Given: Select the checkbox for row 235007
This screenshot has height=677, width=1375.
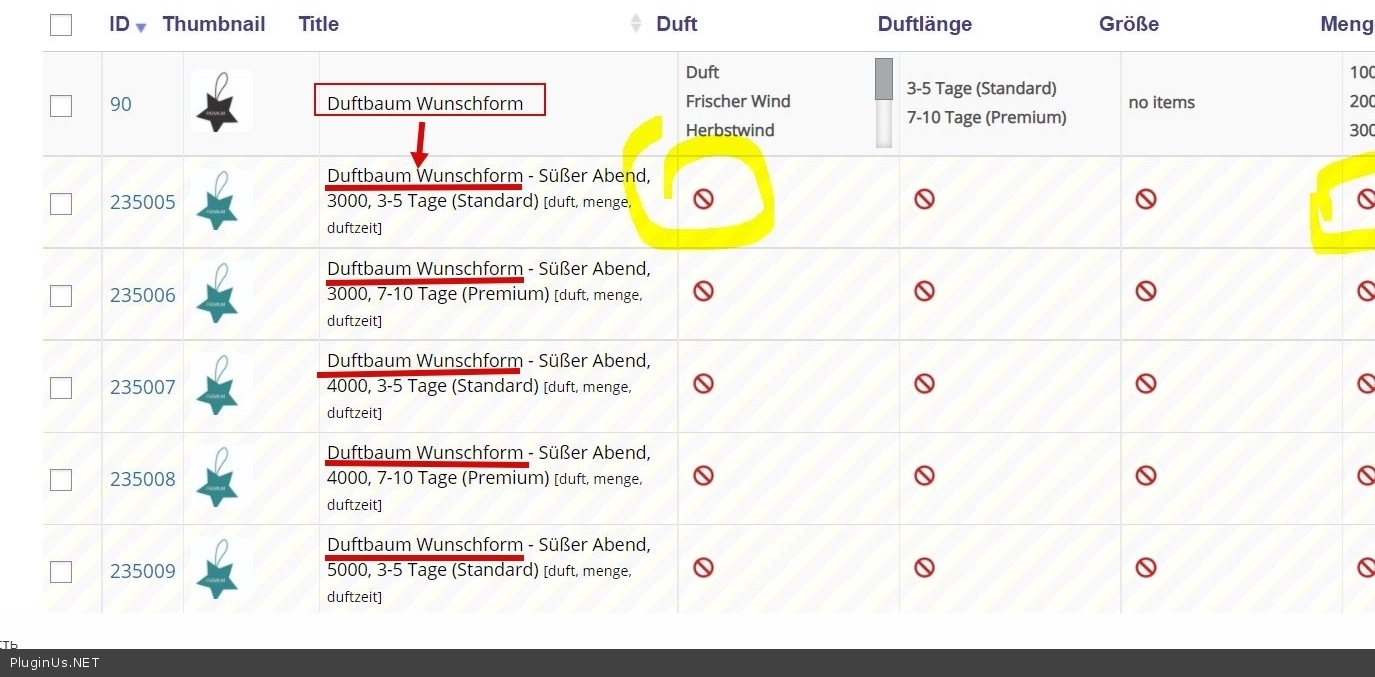Looking at the screenshot, I should (61, 387).
